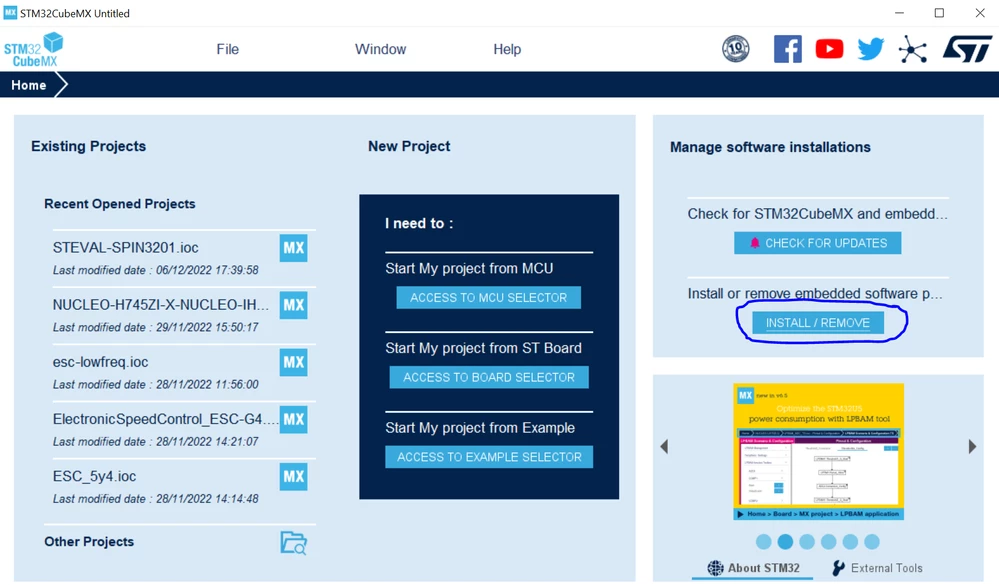The width and height of the screenshot is (999, 585).
Task: Open recent project esc-lowfreq.ioc
Action: point(100,363)
